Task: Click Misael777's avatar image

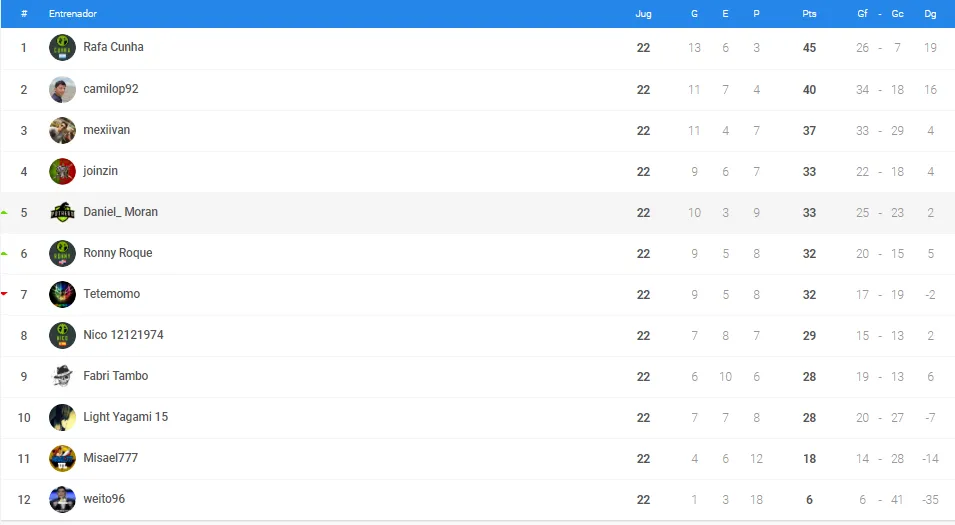Action: [62, 458]
